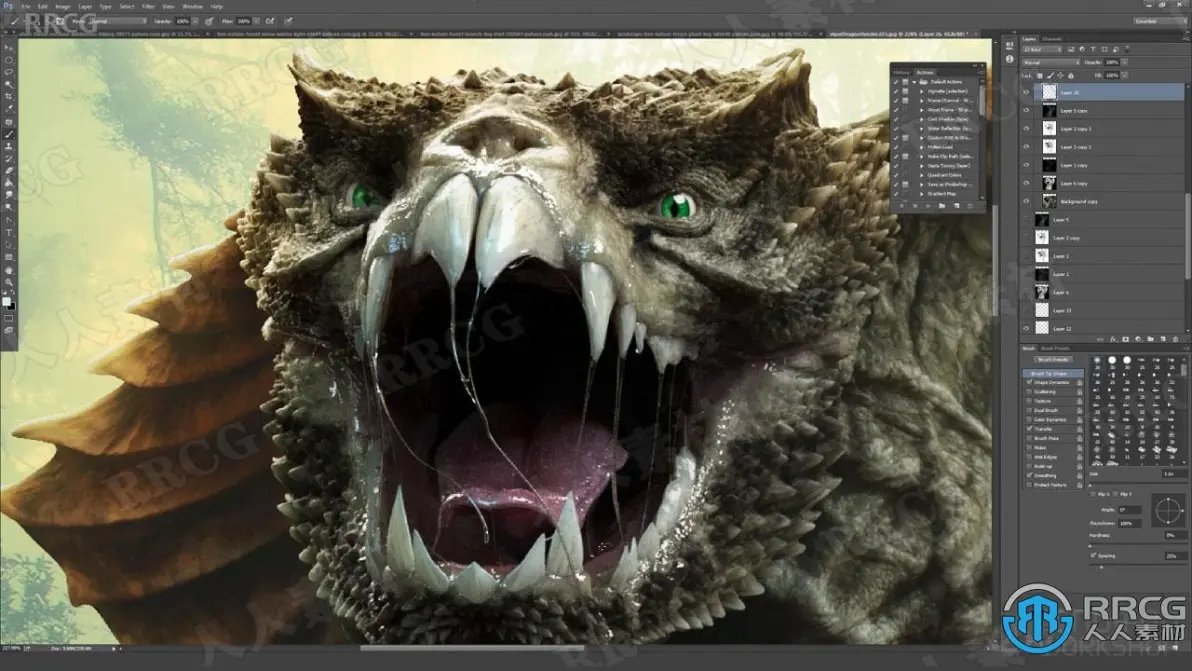Select the Move tool in the toolbar
This screenshot has width=1192, height=671.
pyautogui.click(x=9, y=48)
